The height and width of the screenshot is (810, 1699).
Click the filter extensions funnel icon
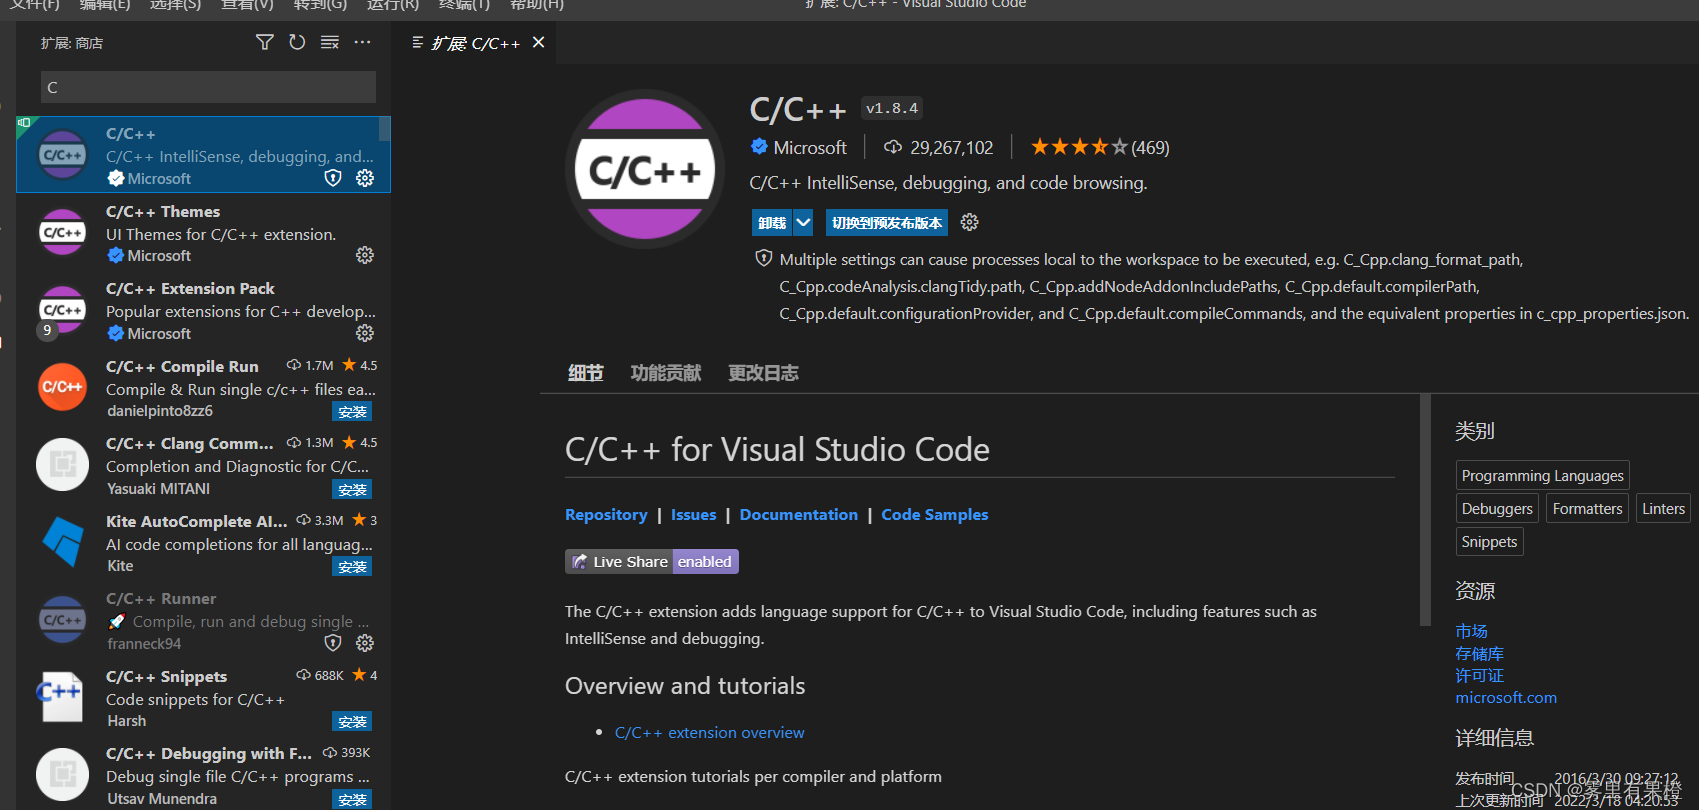[264, 42]
